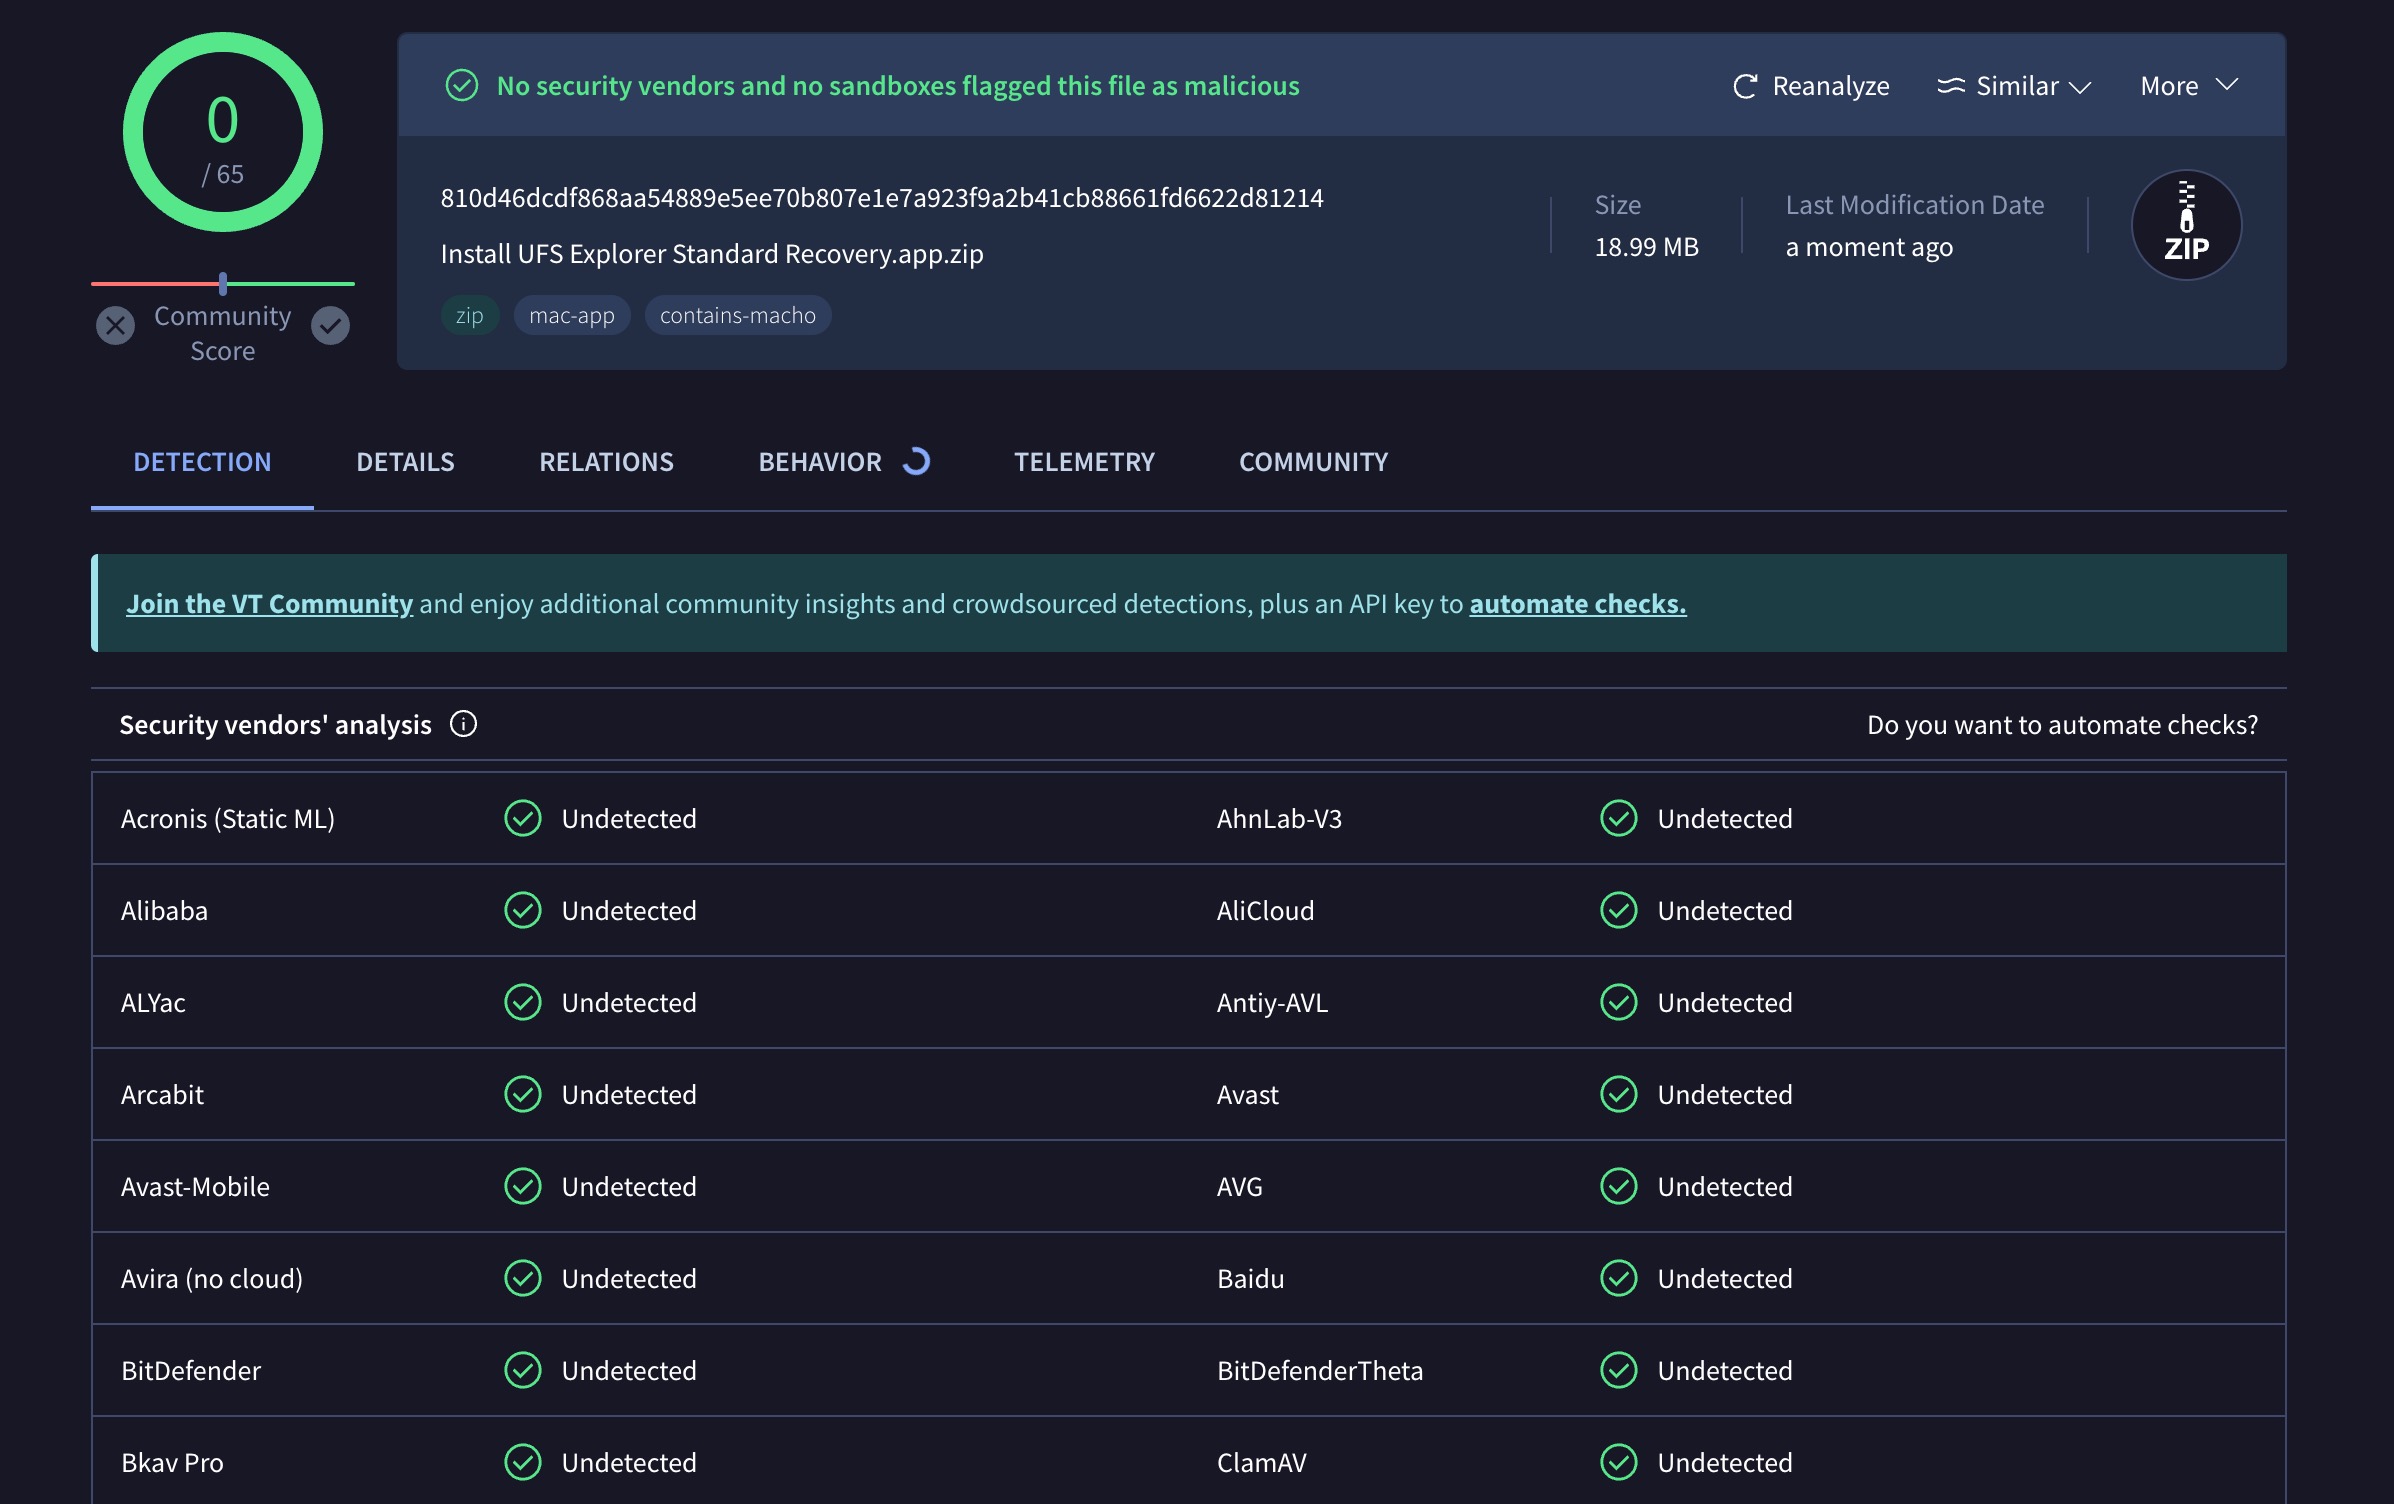Click the Last Modification Date label
The height and width of the screenshot is (1504, 2394).
tap(1914, 204)
